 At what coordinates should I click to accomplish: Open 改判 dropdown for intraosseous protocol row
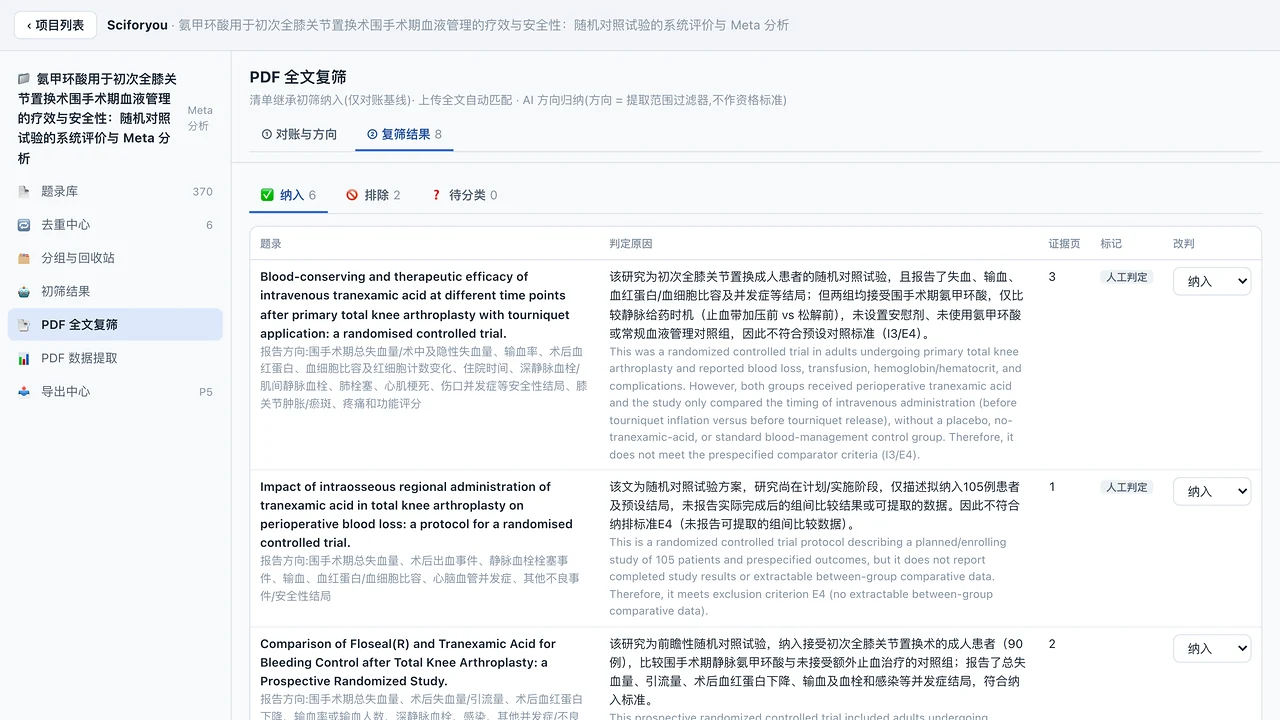click(1212, 491)
